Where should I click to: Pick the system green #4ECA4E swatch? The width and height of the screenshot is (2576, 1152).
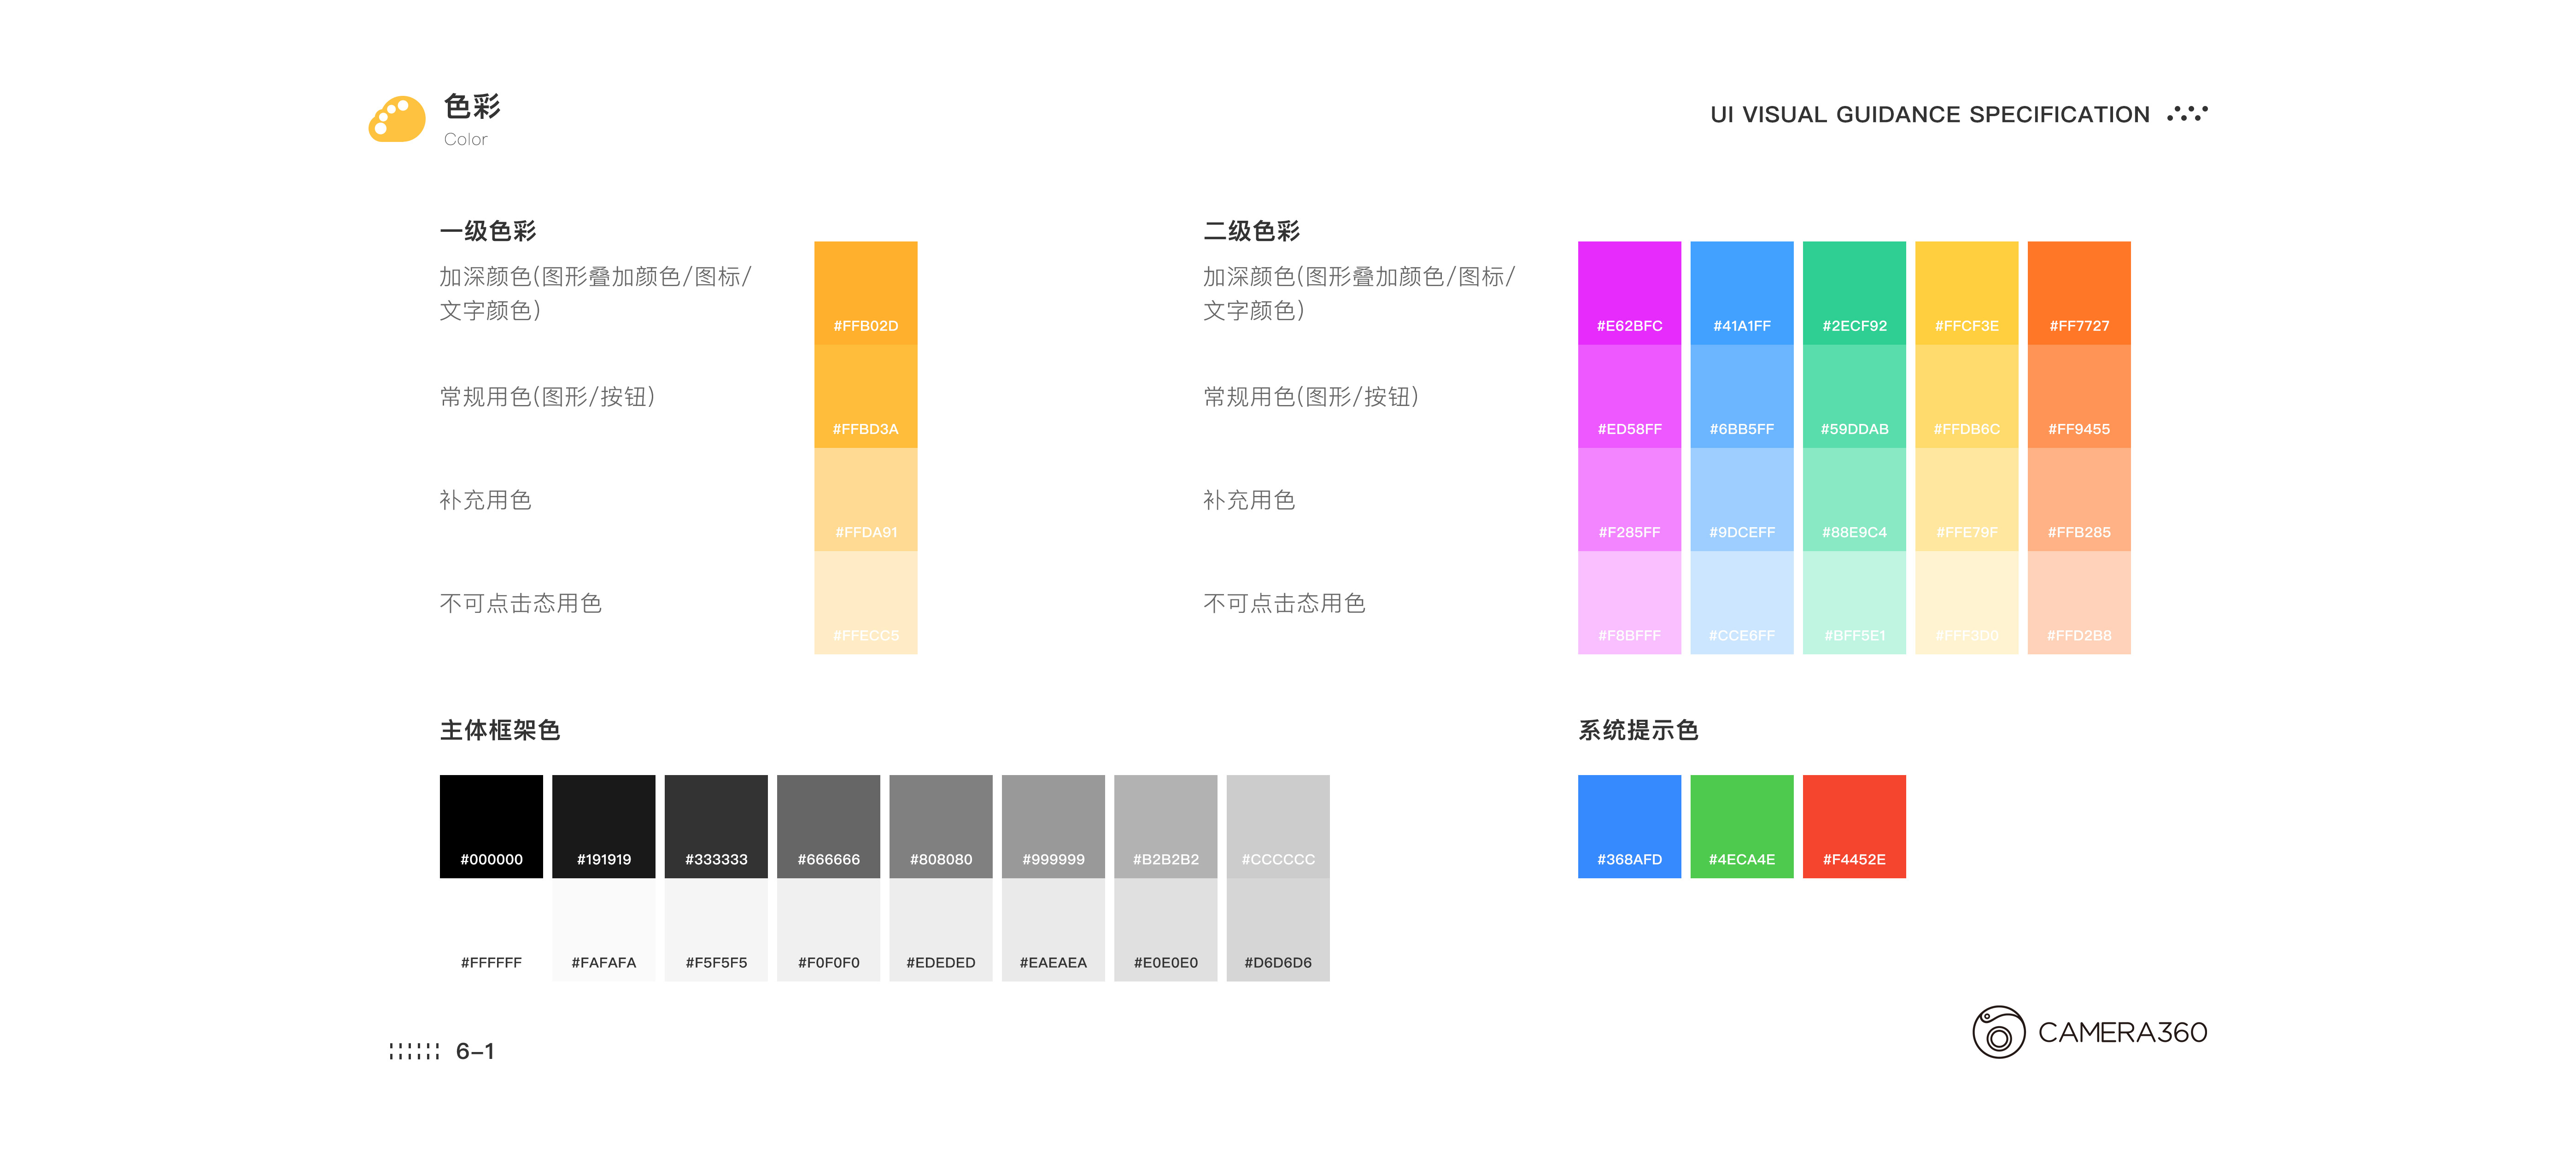1742,826
